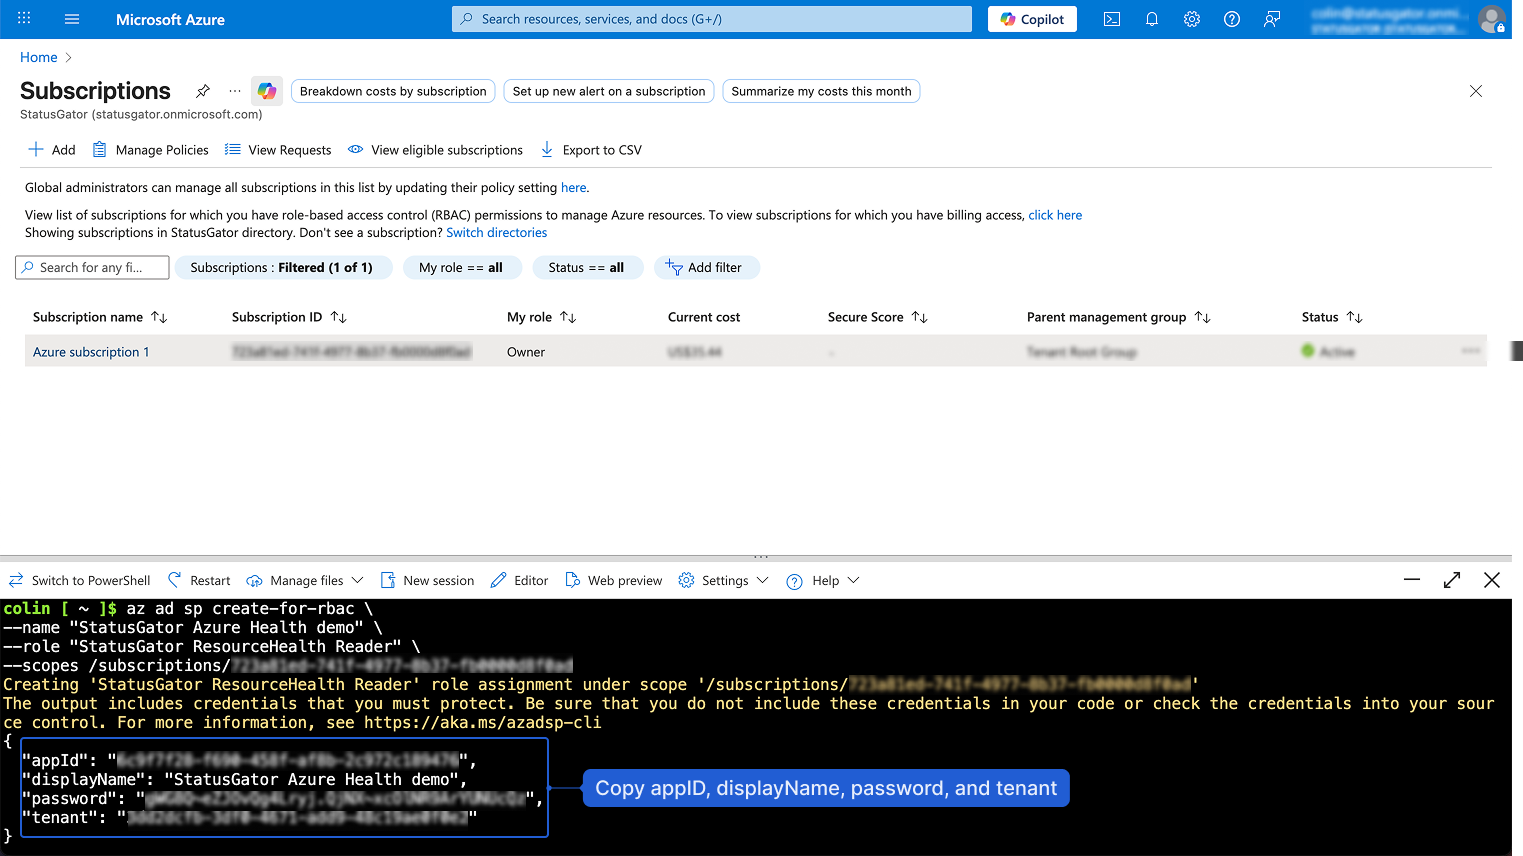Click Add filter
The height and width of the screenshot is (856, 1523).
pos(706,267)
